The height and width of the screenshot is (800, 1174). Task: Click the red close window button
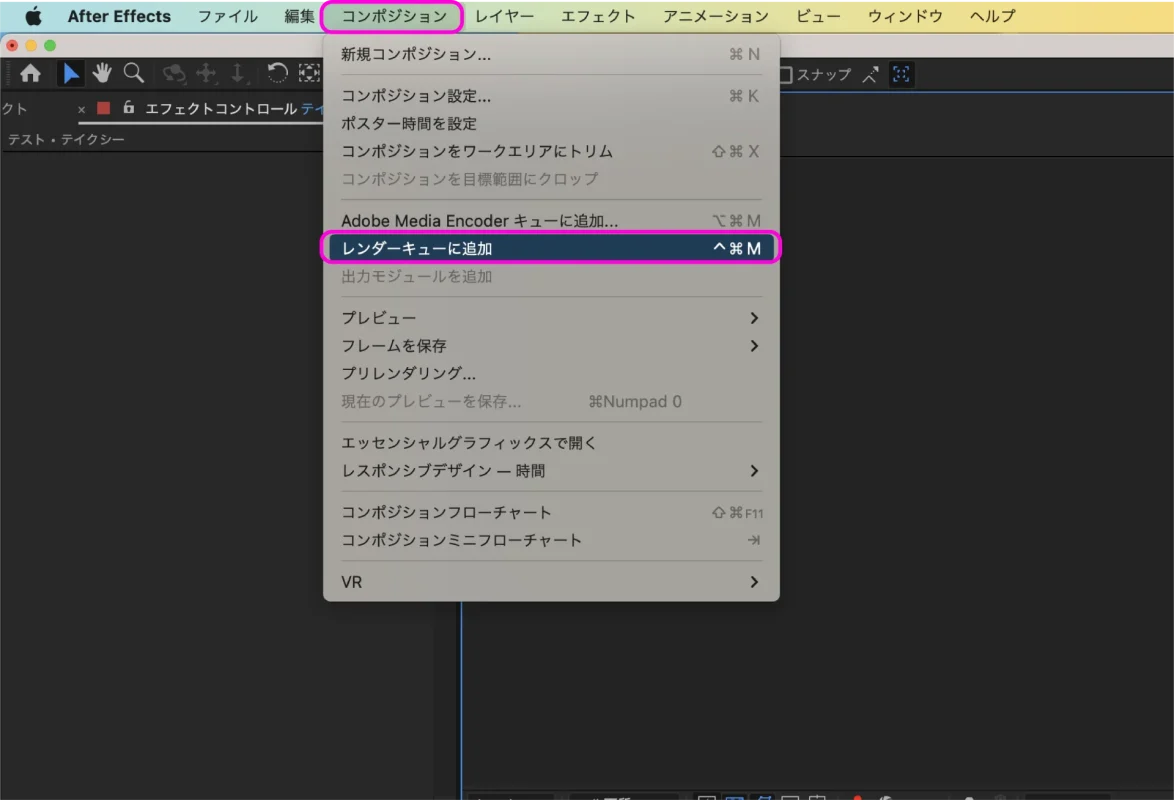pos(12,46)
